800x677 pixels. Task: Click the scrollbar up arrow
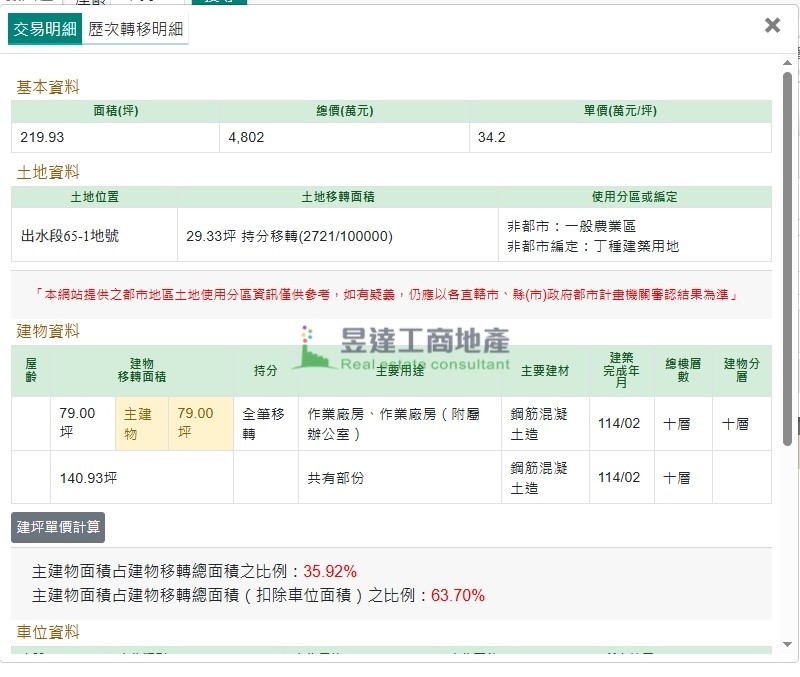click(x=788, y=63)
